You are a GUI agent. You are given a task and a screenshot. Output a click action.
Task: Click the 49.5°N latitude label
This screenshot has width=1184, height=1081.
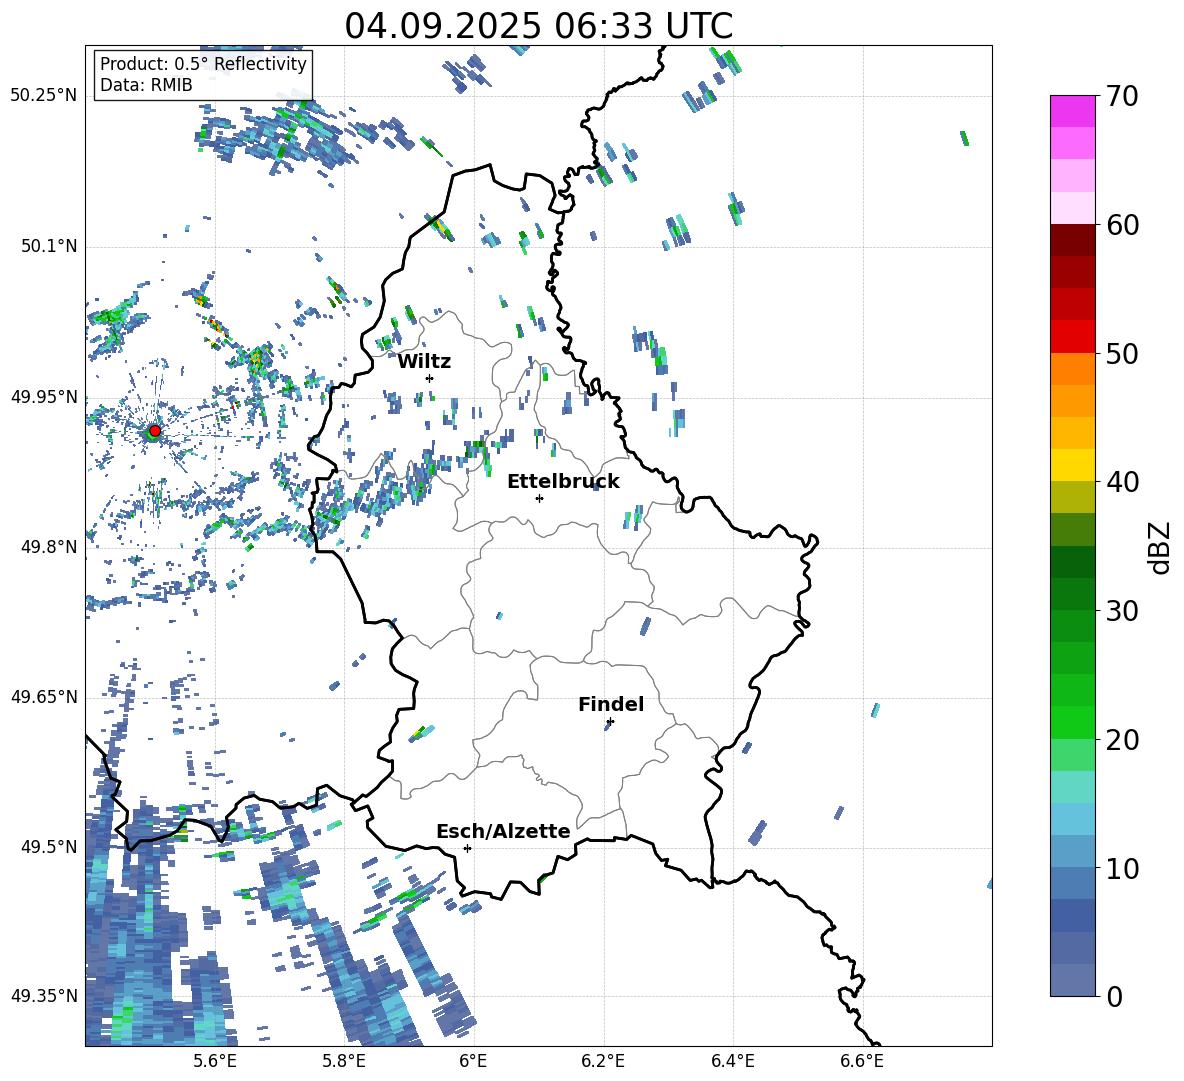tap(48, 847)
